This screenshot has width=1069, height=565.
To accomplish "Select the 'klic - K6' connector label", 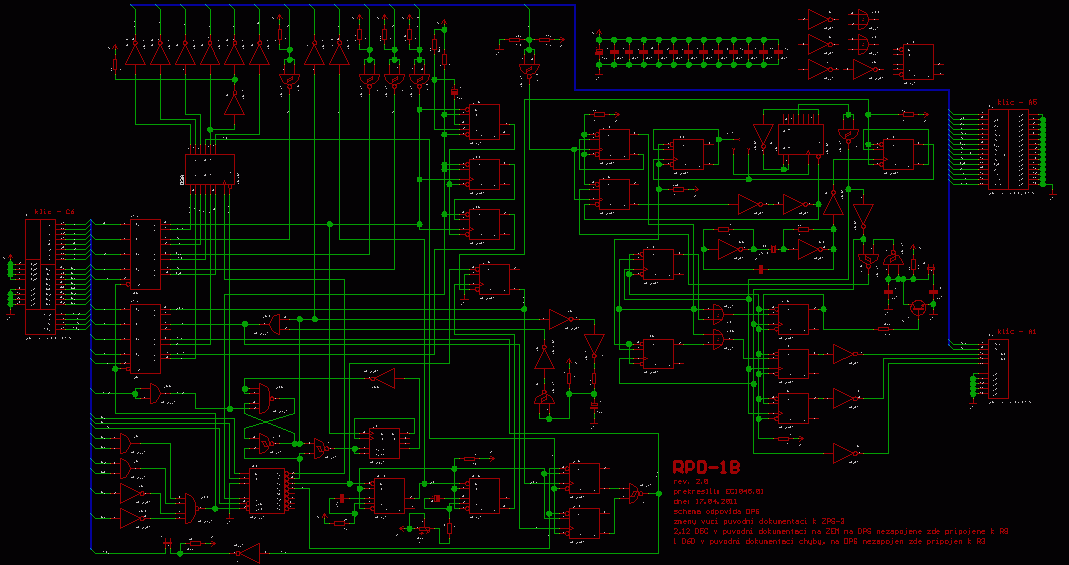I will [x=54, y=212].
